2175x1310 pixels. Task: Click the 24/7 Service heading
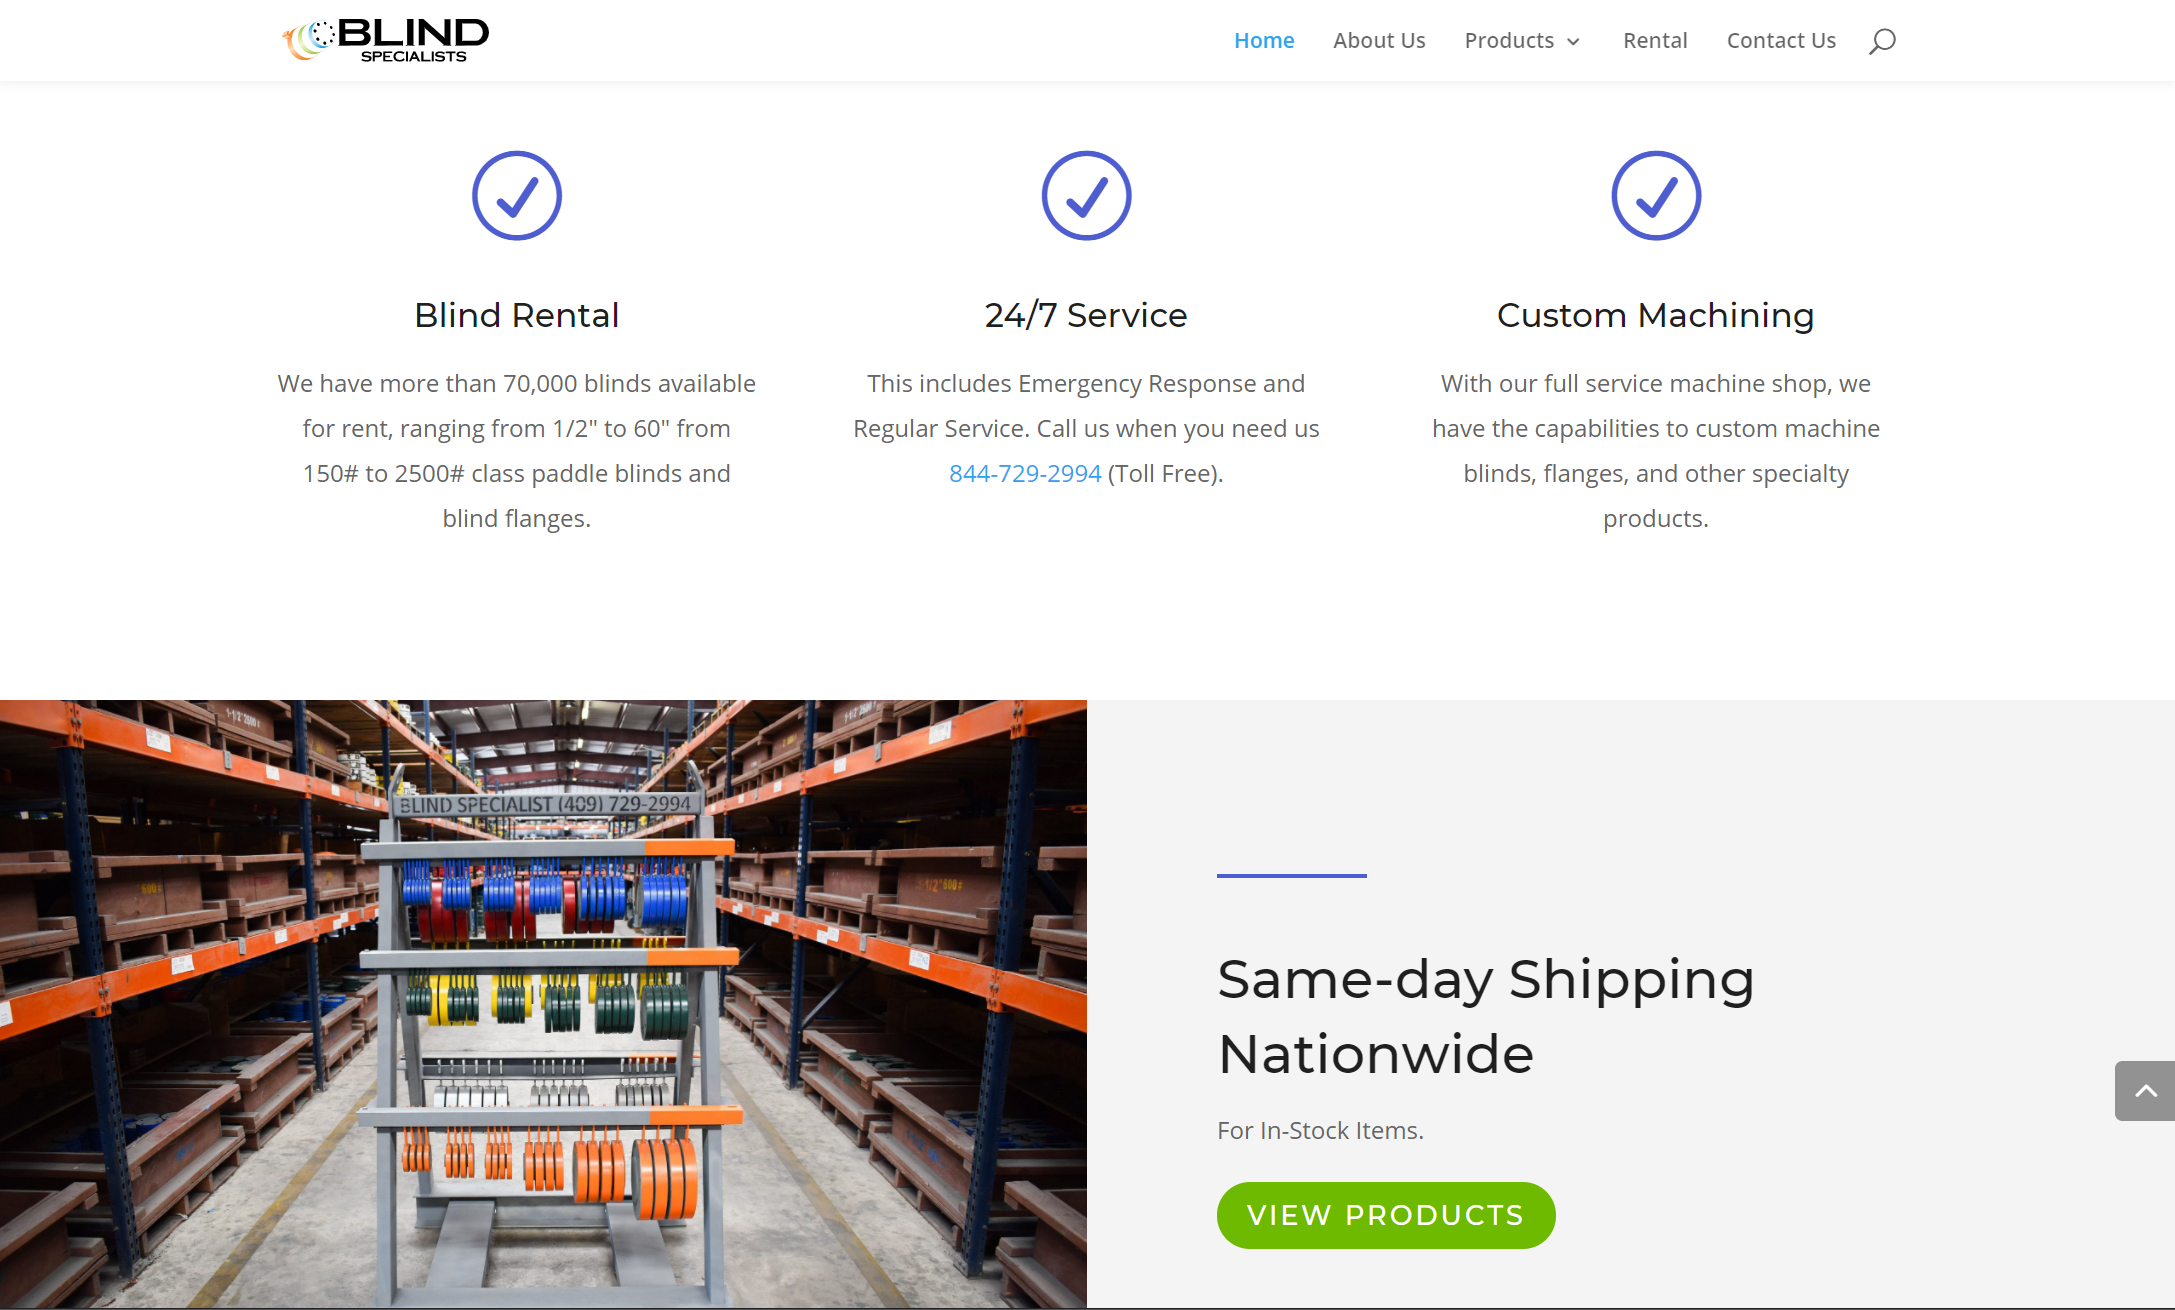pyautogui.click(x=1086, y=316)
